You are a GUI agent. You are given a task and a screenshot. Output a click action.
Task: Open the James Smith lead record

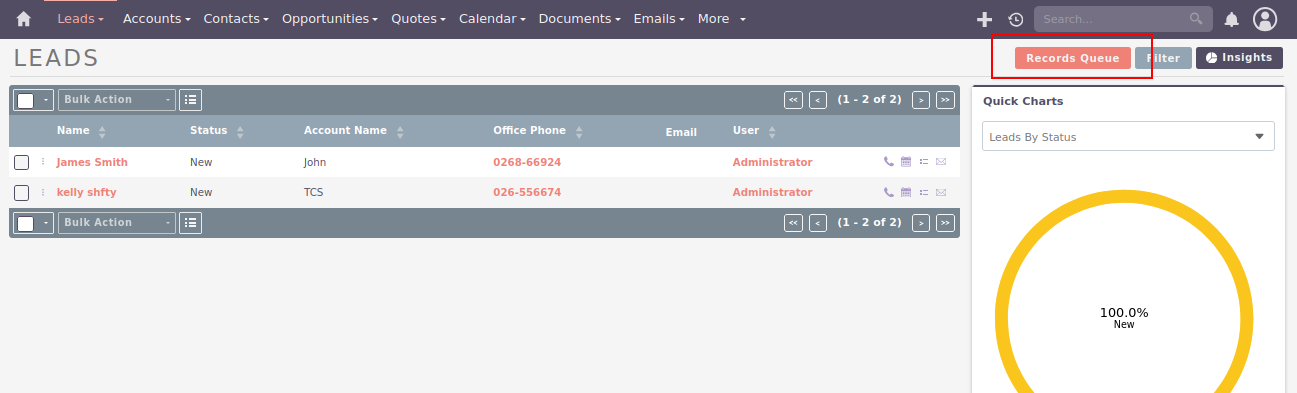tap(92, 162)
